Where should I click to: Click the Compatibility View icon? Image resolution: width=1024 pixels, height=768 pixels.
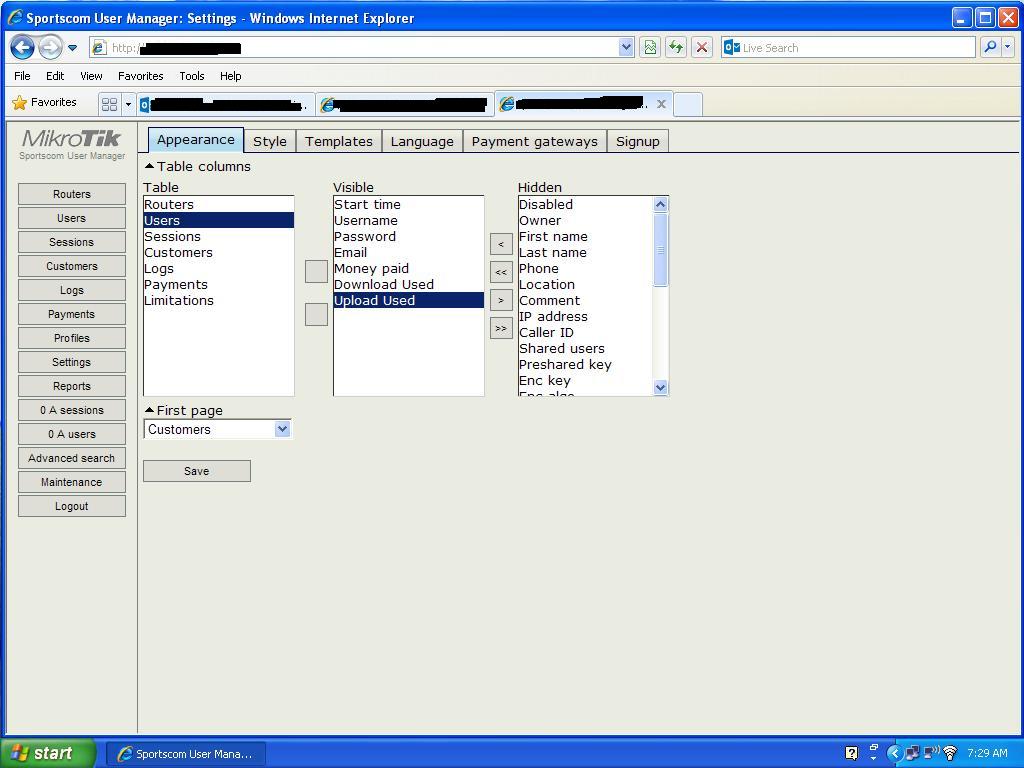650,48
